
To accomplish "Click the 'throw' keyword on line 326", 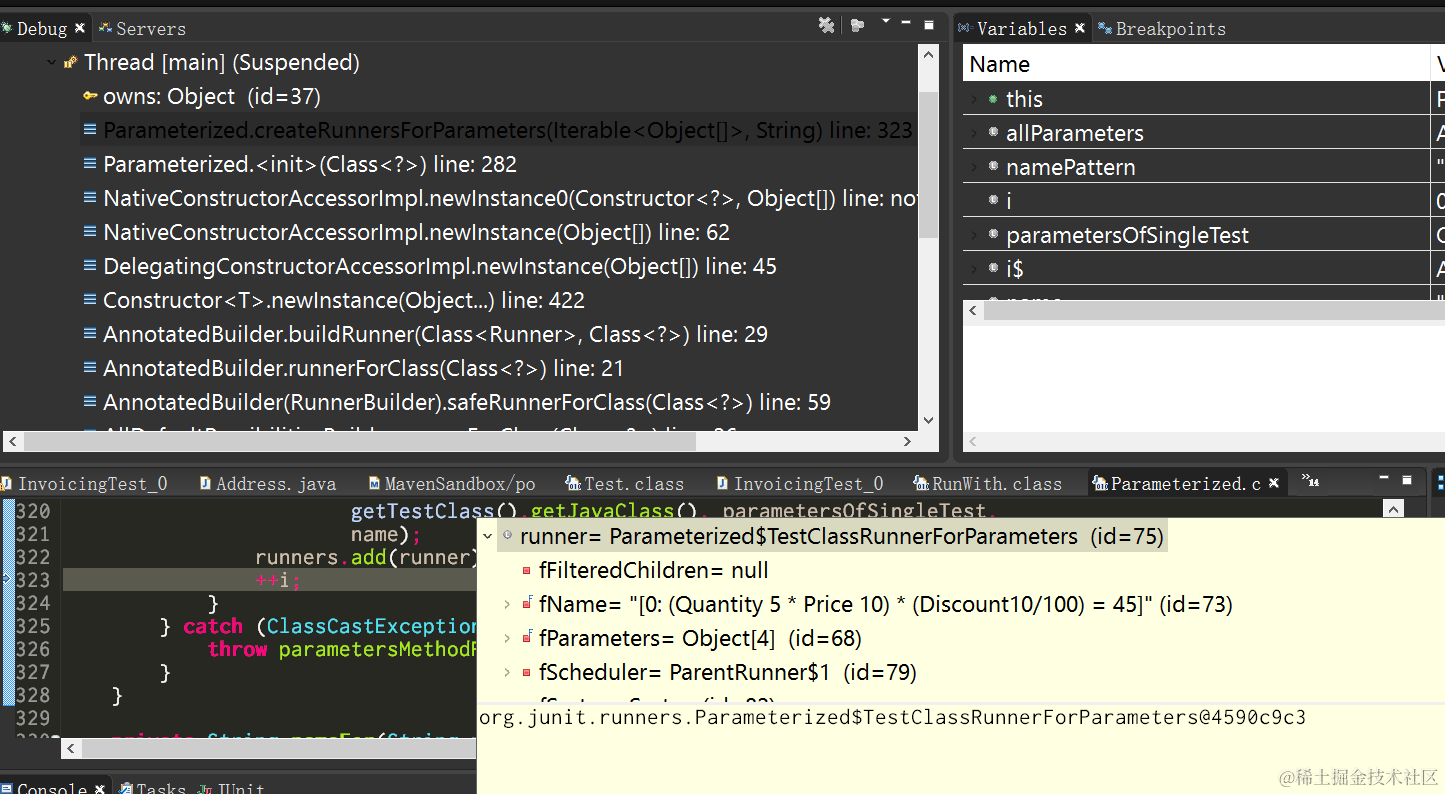I will 237,649.
